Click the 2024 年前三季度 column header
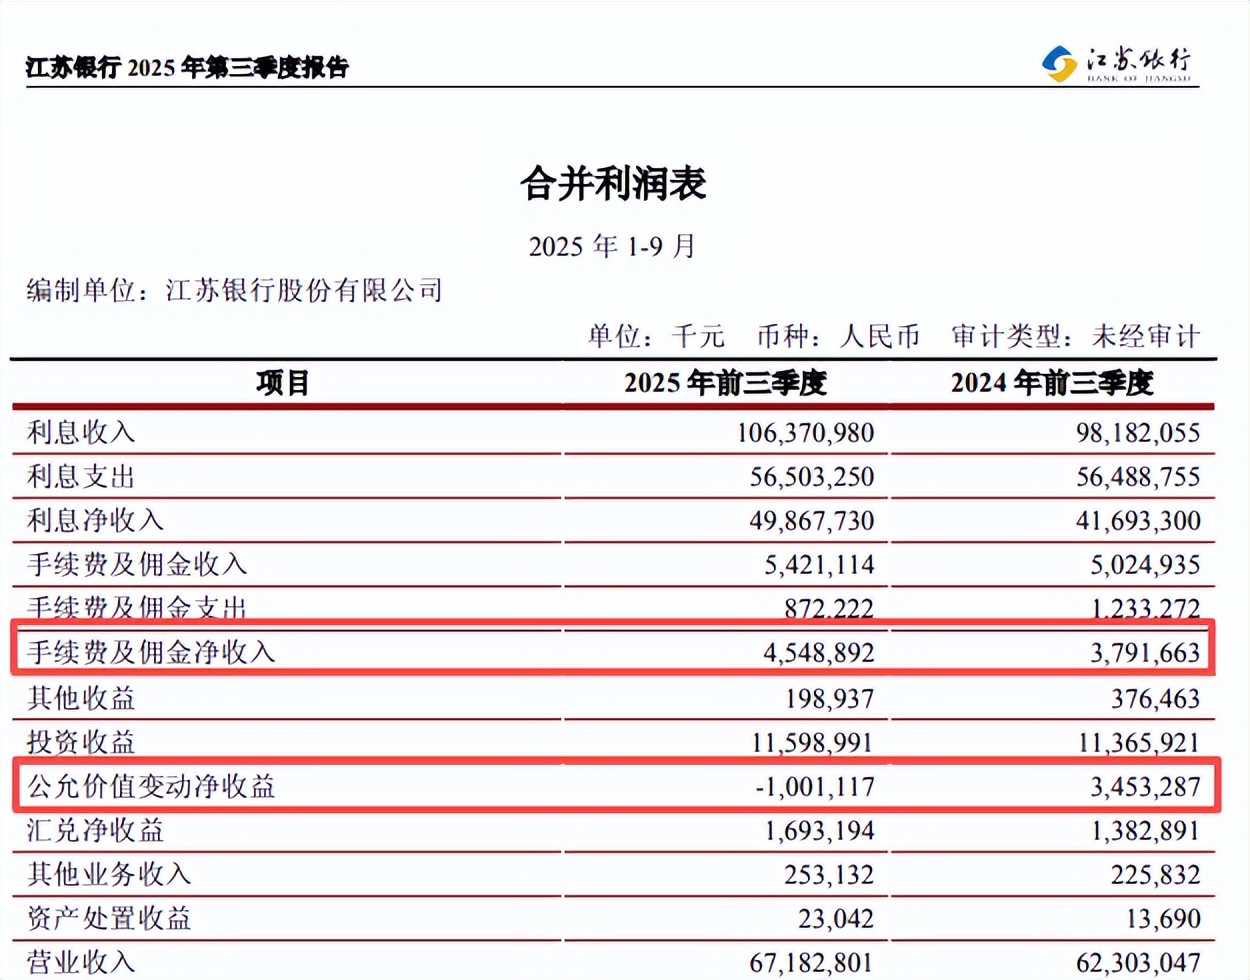 (x=1052, y=383)
